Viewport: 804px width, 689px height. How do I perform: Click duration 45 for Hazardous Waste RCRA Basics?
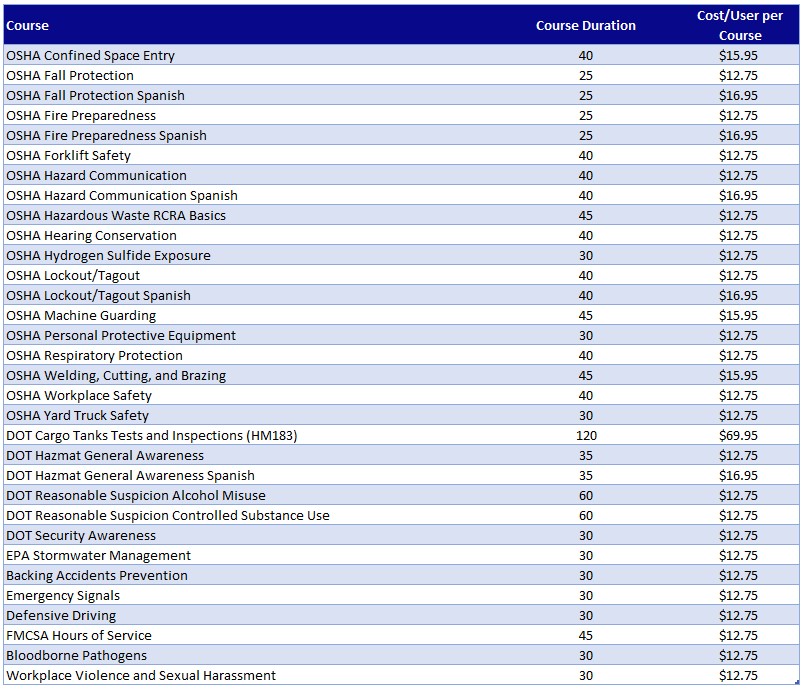pos(586,215)
